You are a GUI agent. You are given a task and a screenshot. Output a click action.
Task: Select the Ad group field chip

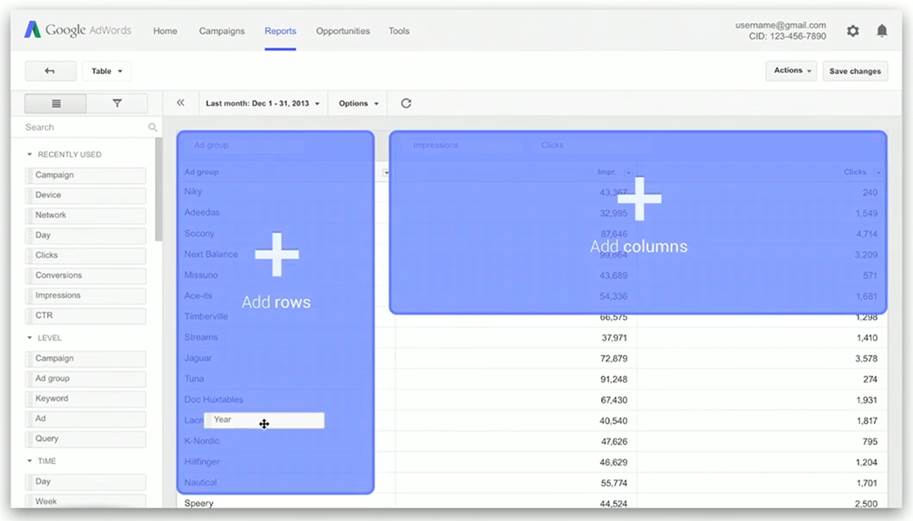pyautogui.click(x=86, y=378)
